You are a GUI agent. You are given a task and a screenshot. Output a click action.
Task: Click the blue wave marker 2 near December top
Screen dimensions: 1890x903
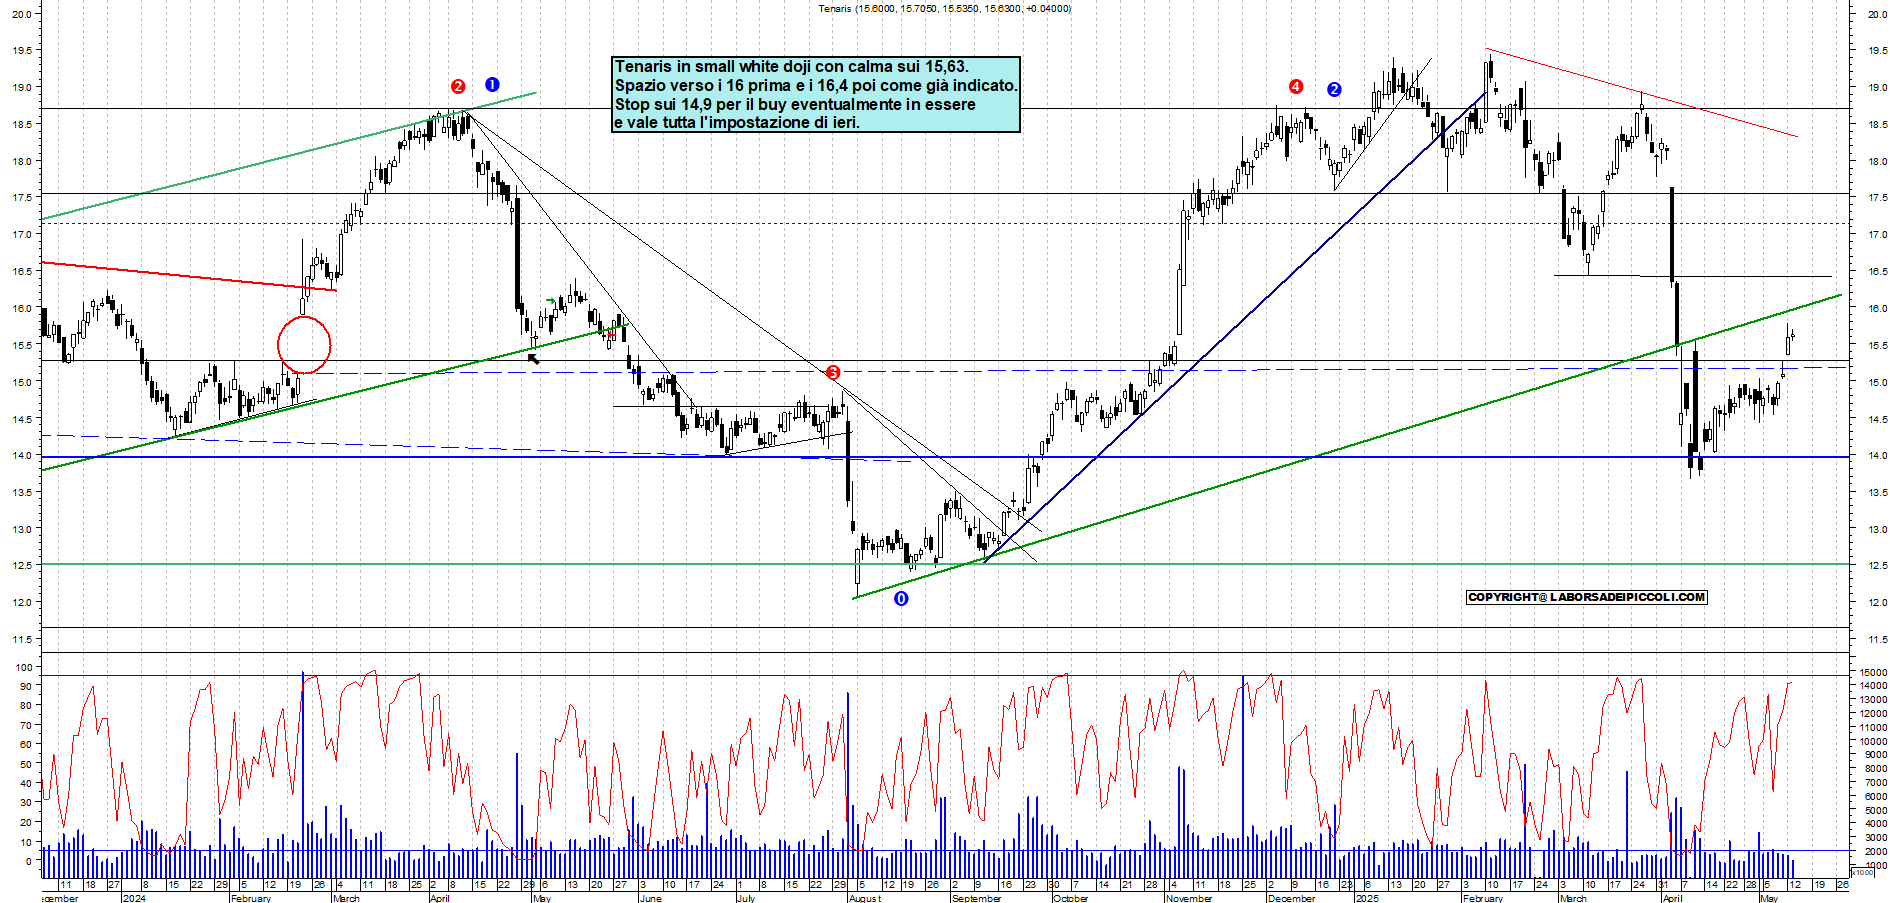(1334, 89)
